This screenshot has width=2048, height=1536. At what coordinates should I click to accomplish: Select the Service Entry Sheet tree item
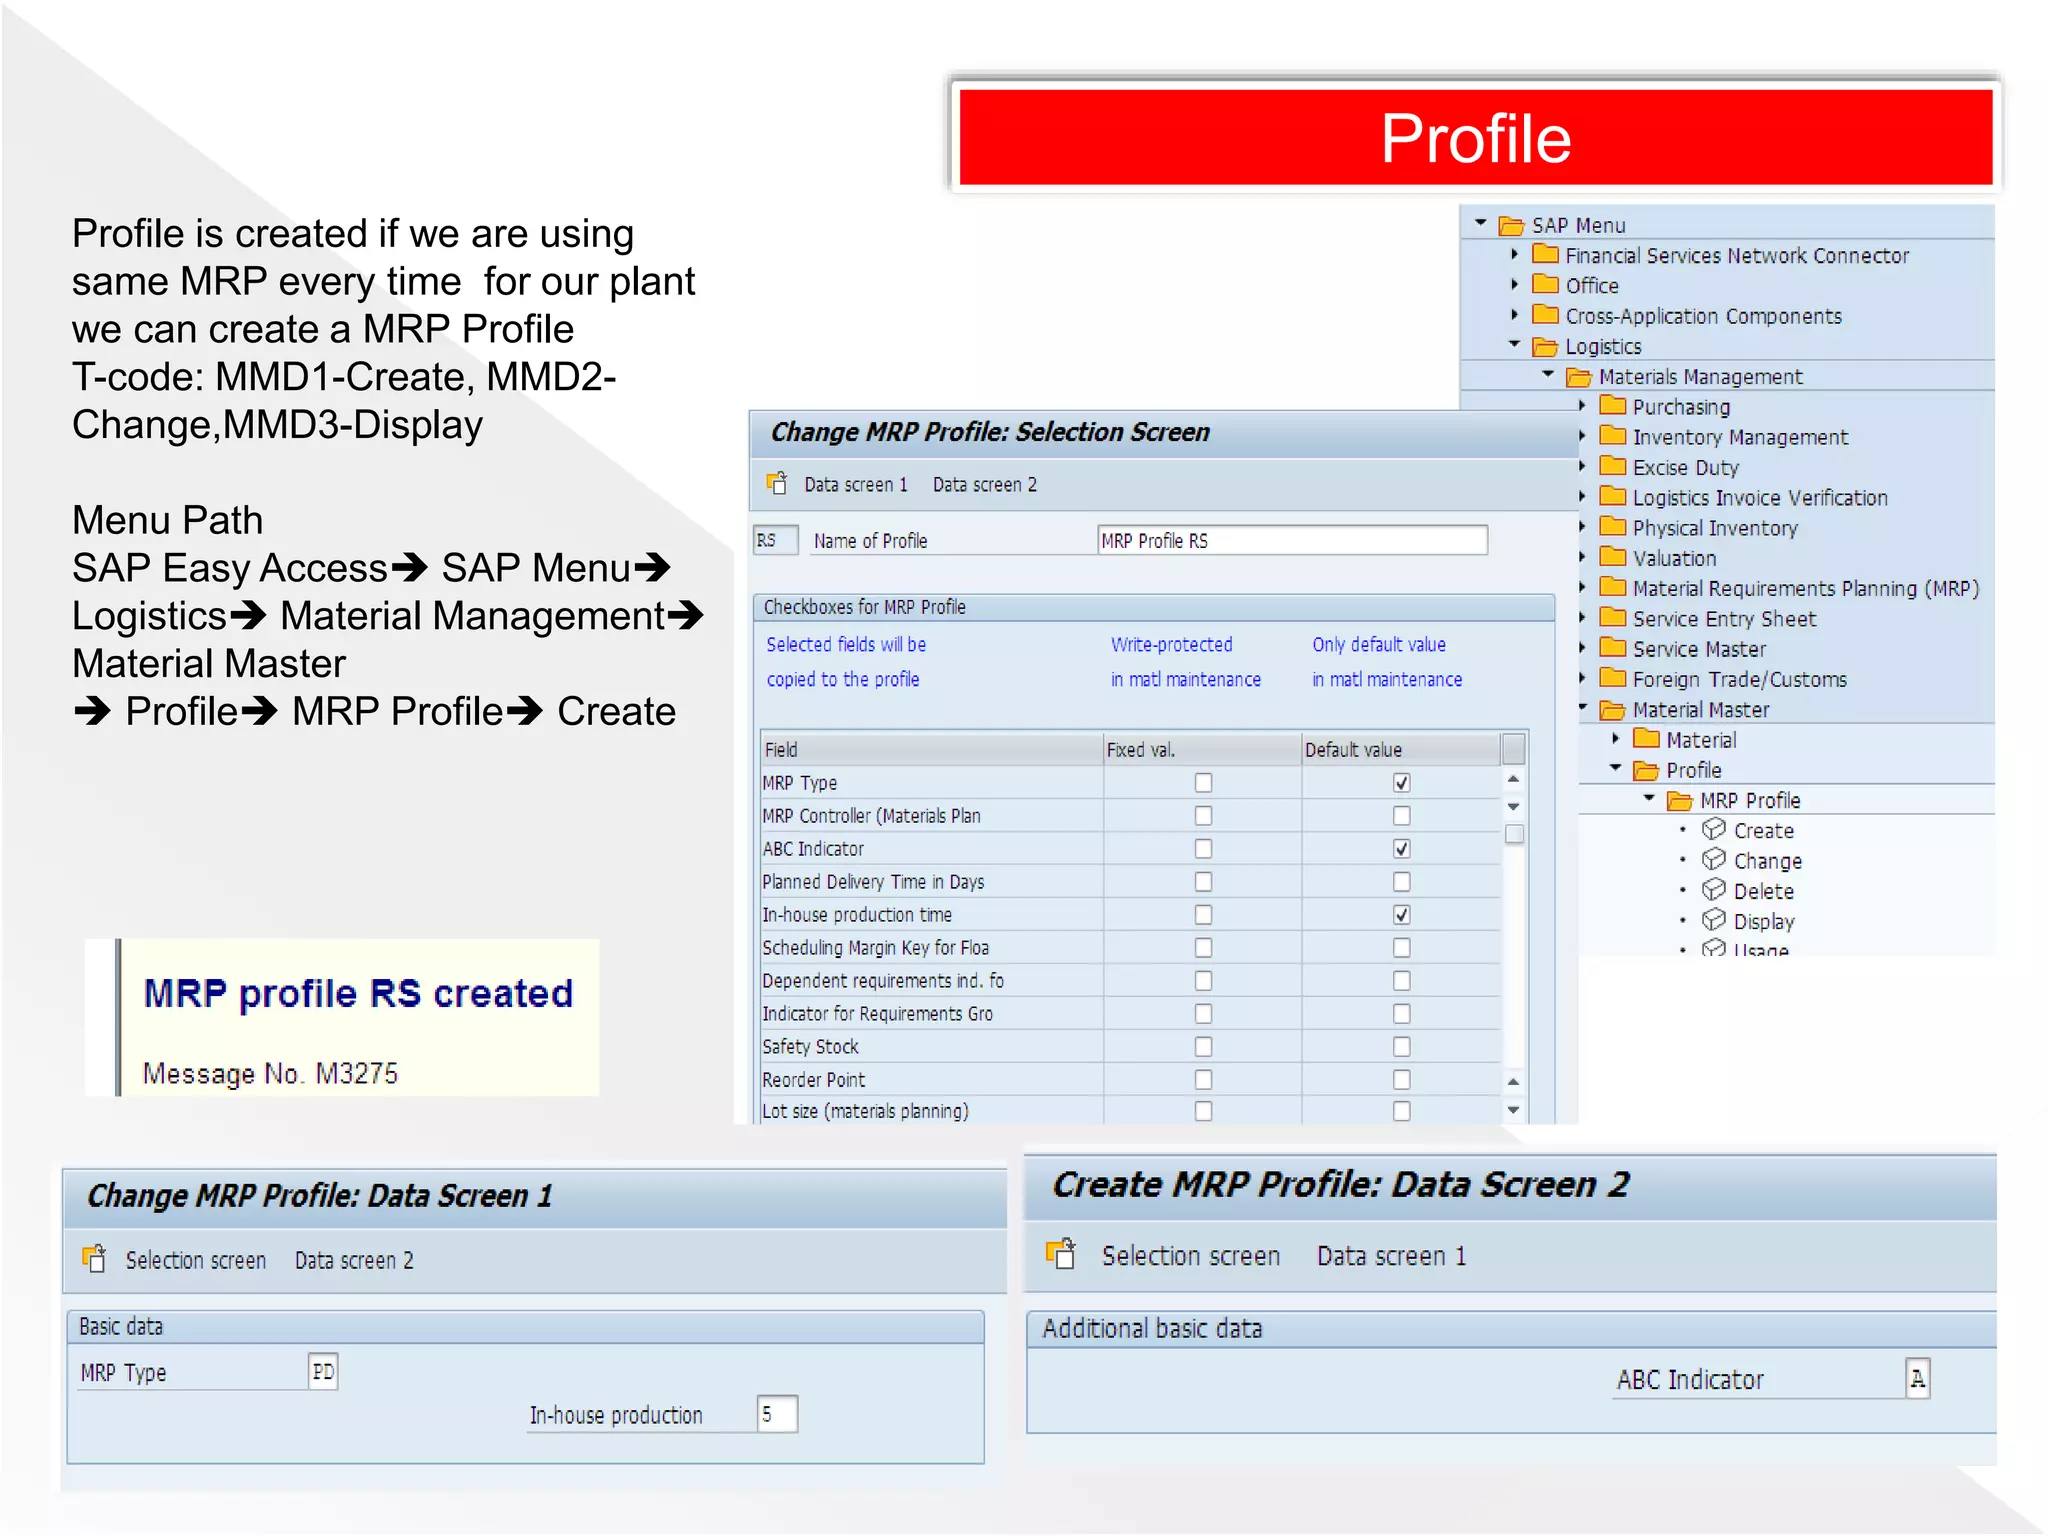click(1724, 619)
